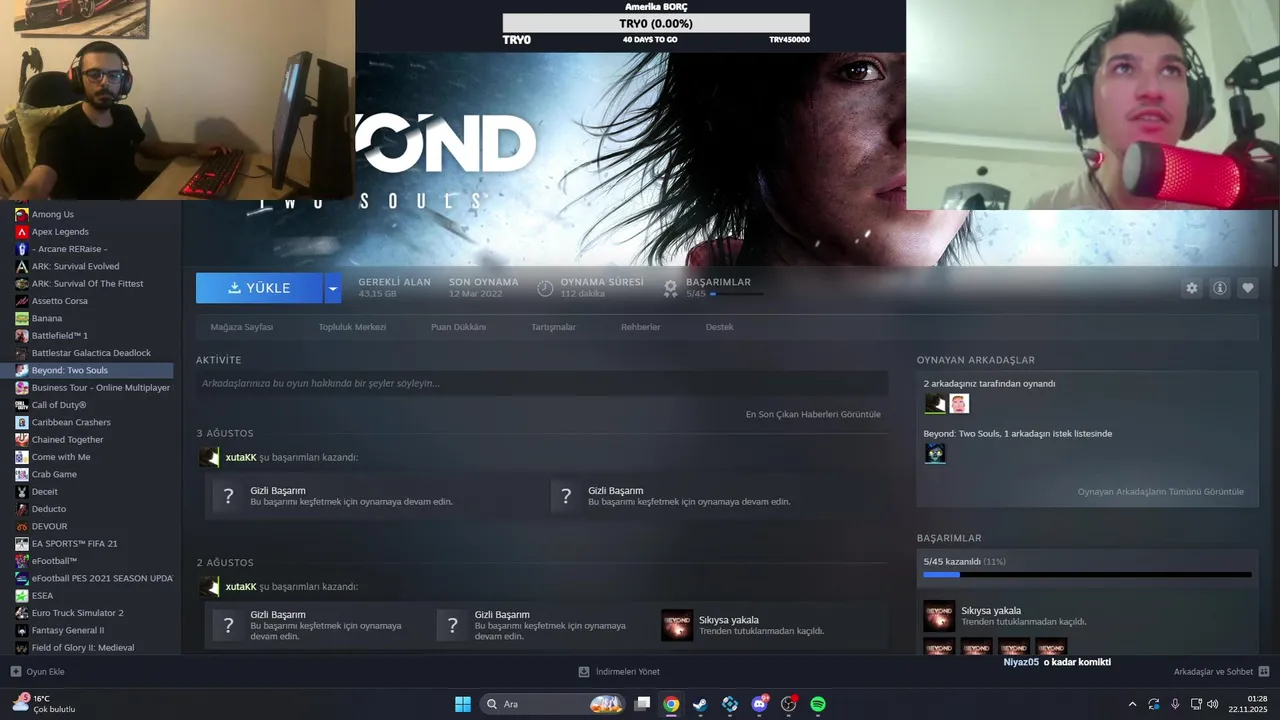Click the page vertical scrollbar
The image size is (1280, 720).
coord(1275,238)
